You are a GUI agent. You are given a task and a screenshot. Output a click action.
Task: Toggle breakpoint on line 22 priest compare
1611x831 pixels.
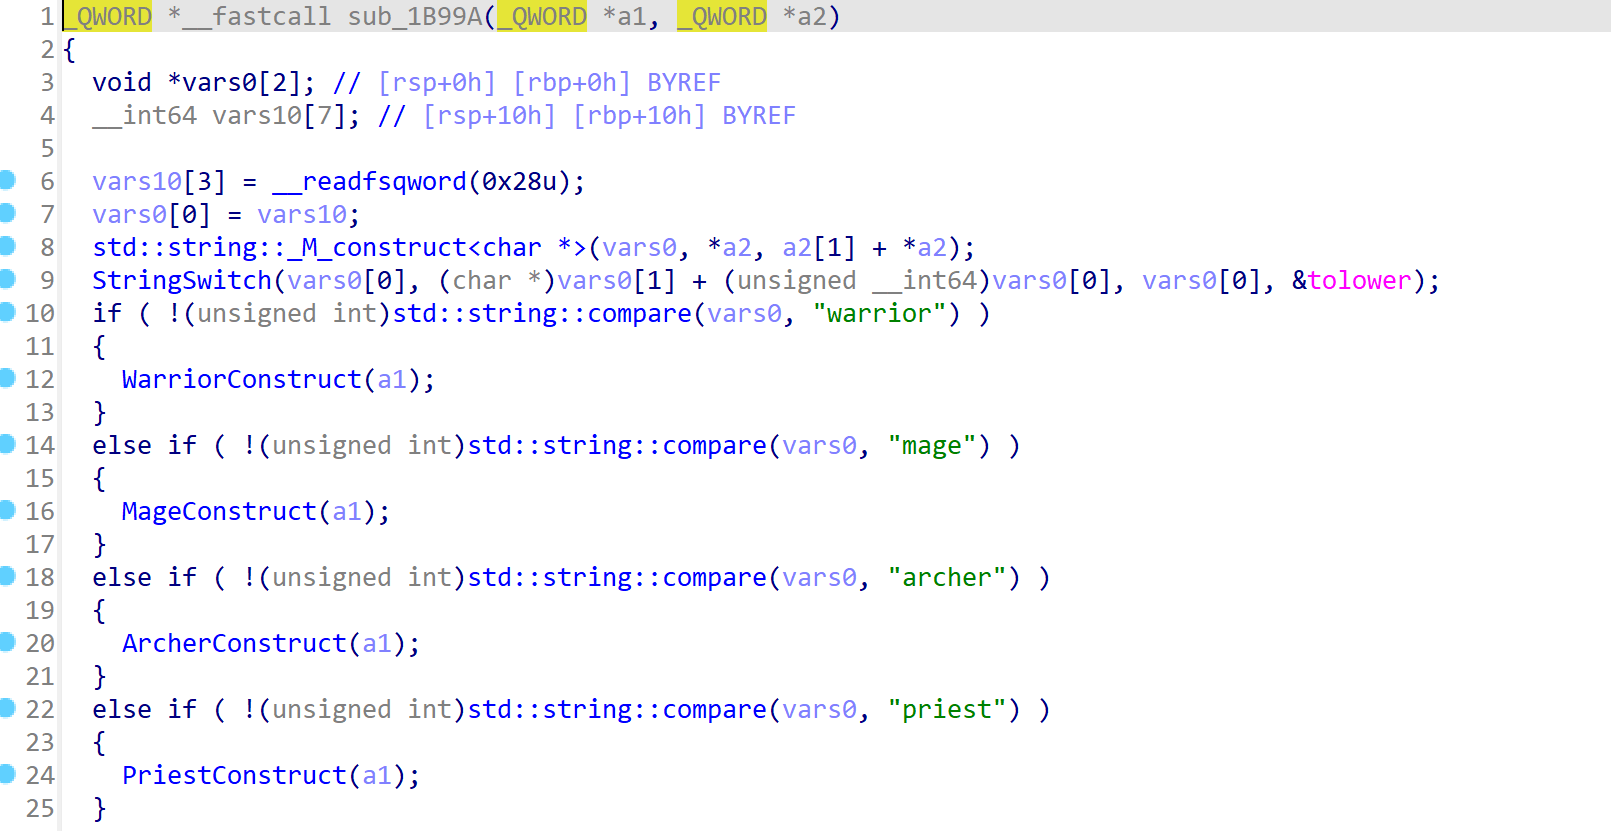[7, 708]
